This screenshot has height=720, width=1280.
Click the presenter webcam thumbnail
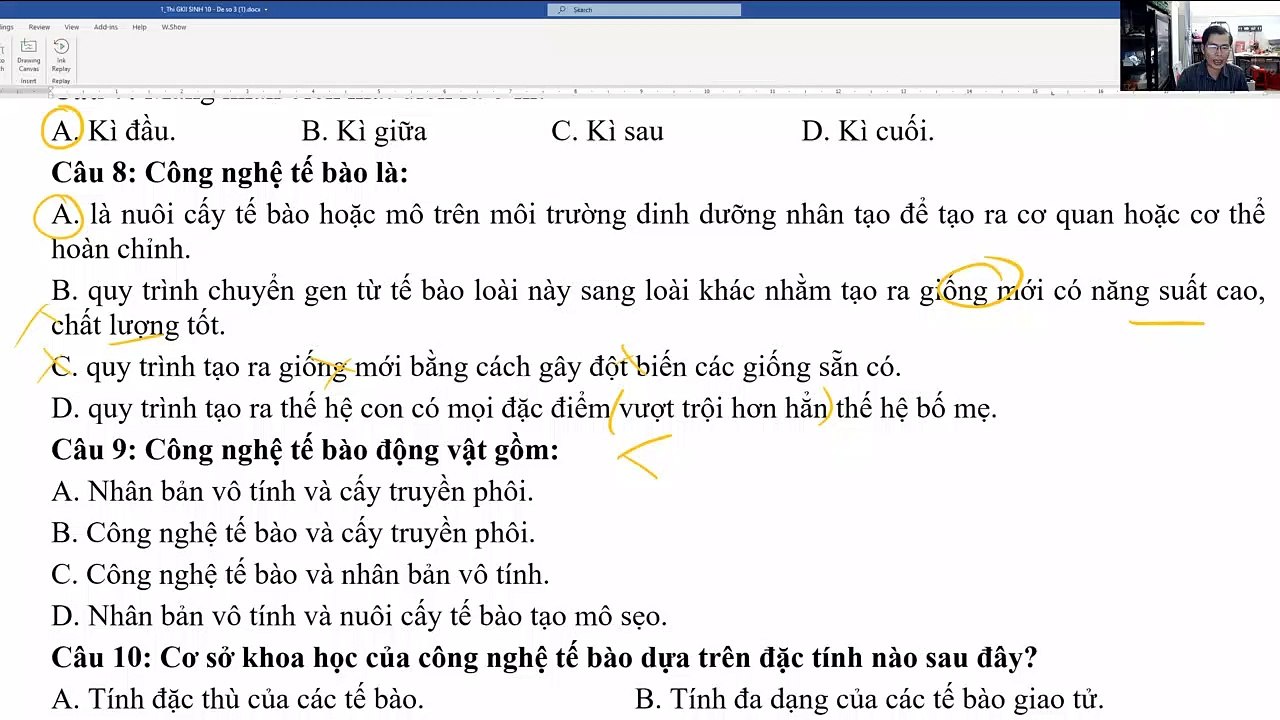1199,46
